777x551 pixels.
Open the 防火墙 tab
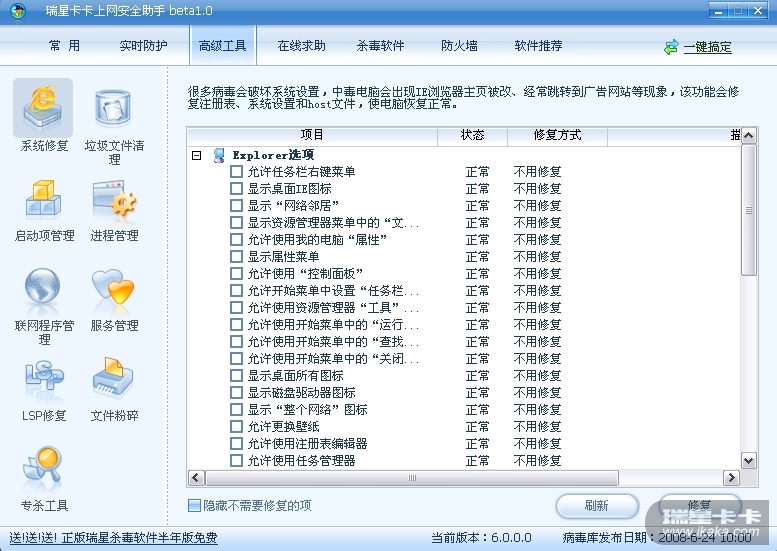459,46
